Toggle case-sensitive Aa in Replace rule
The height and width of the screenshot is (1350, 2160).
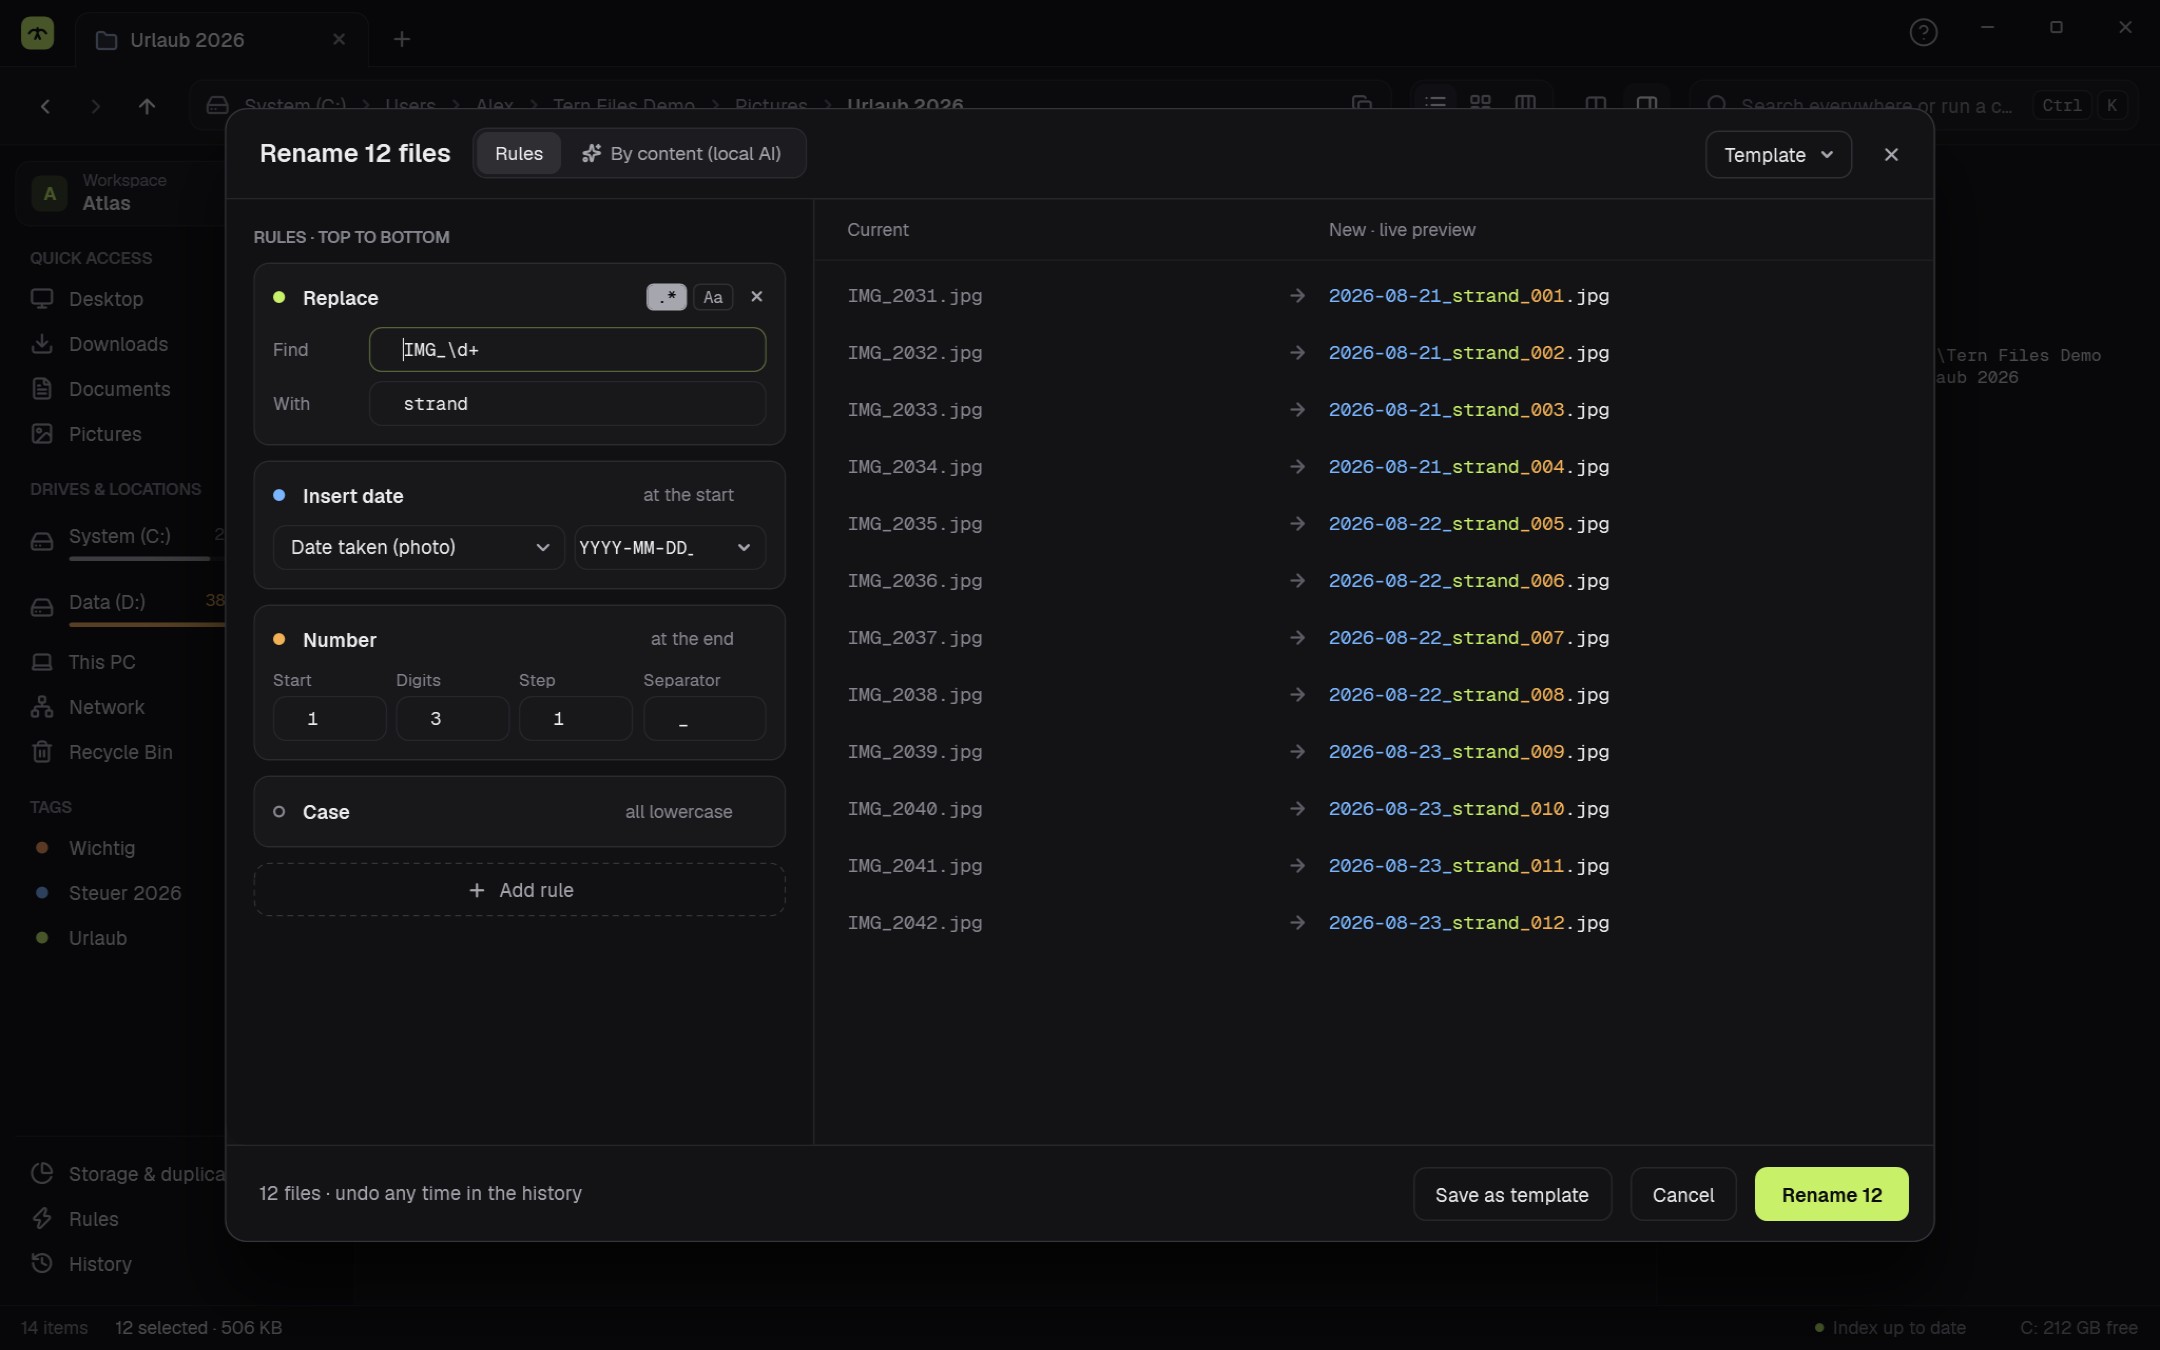coord(713,297)
